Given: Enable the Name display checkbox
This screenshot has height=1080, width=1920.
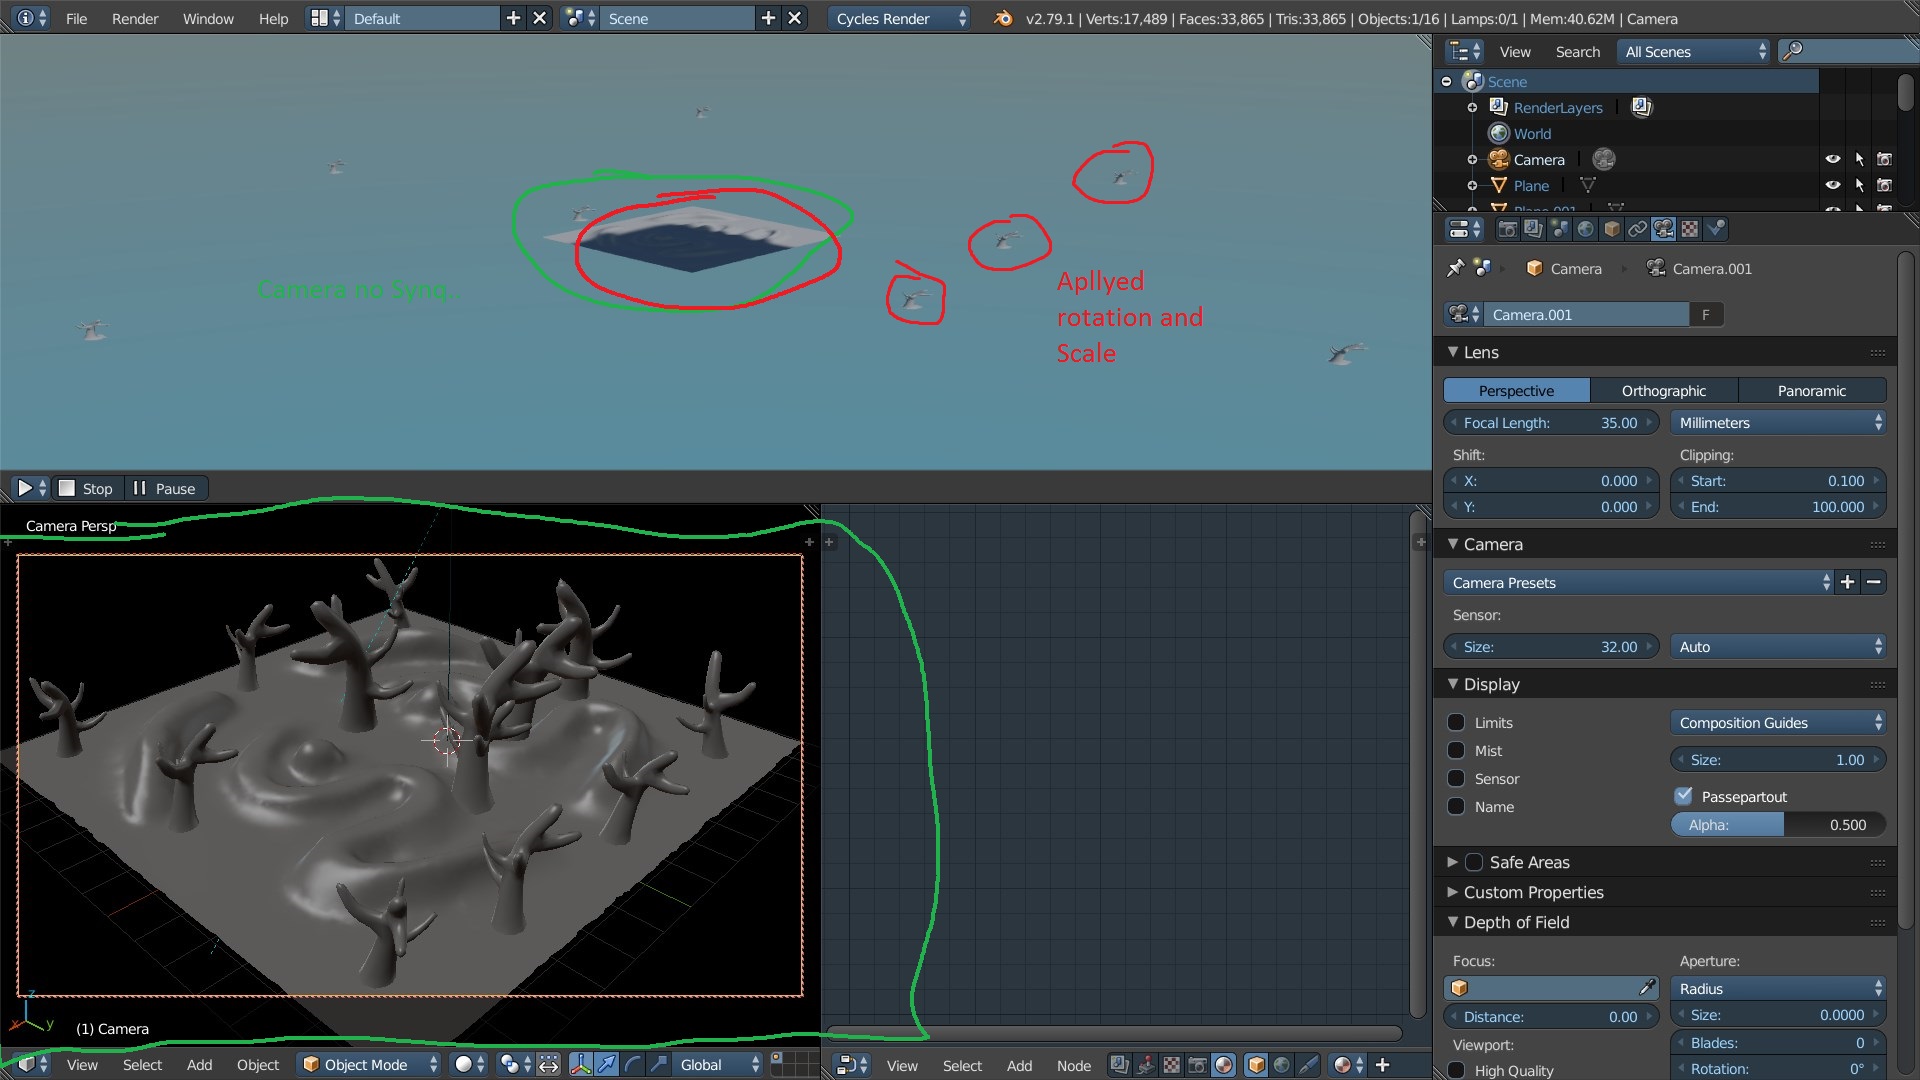Looking at the screenshot, I should [x=1456, y=806].
